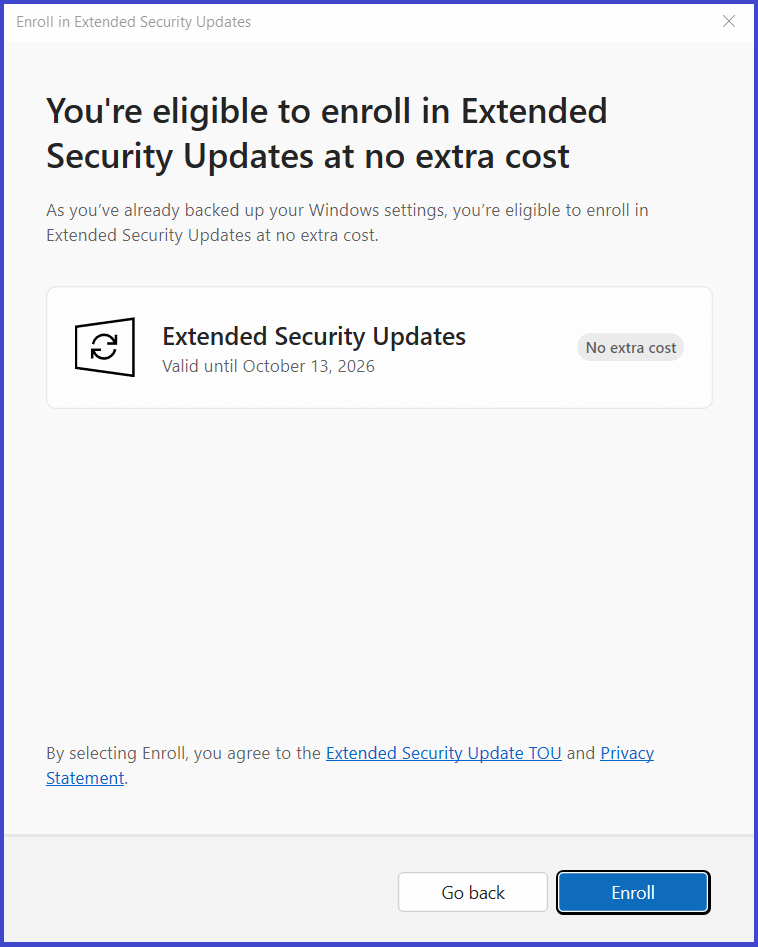
Task: Click the window title Enroll in Extended Security Updates
Action: pos(133,22)
